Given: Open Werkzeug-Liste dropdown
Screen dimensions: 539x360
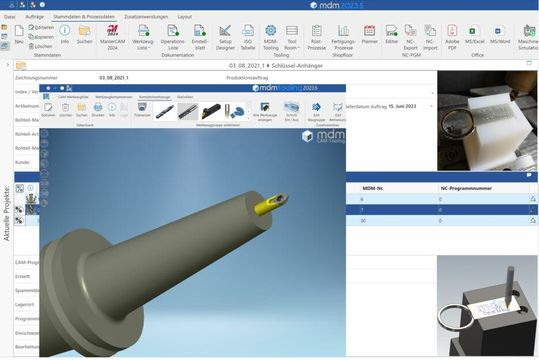Looking at the screenshot, I should pyautogui.click(x=143, y=37).
